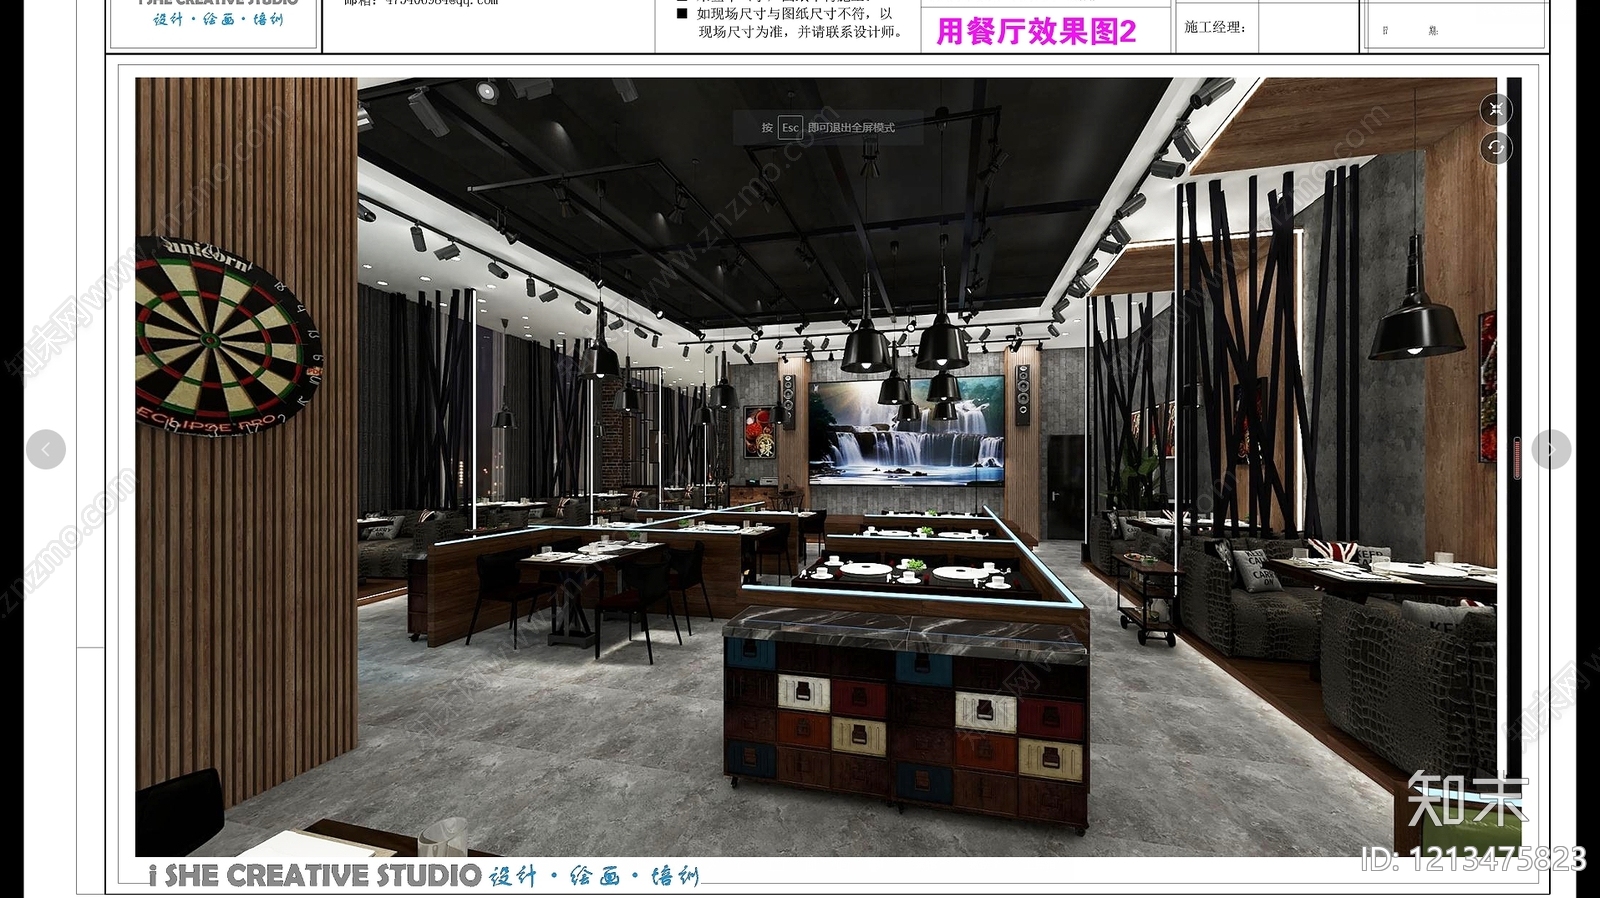Click the 施工经理 label in the title block

pyautogui.click(x=1215, y=27)
